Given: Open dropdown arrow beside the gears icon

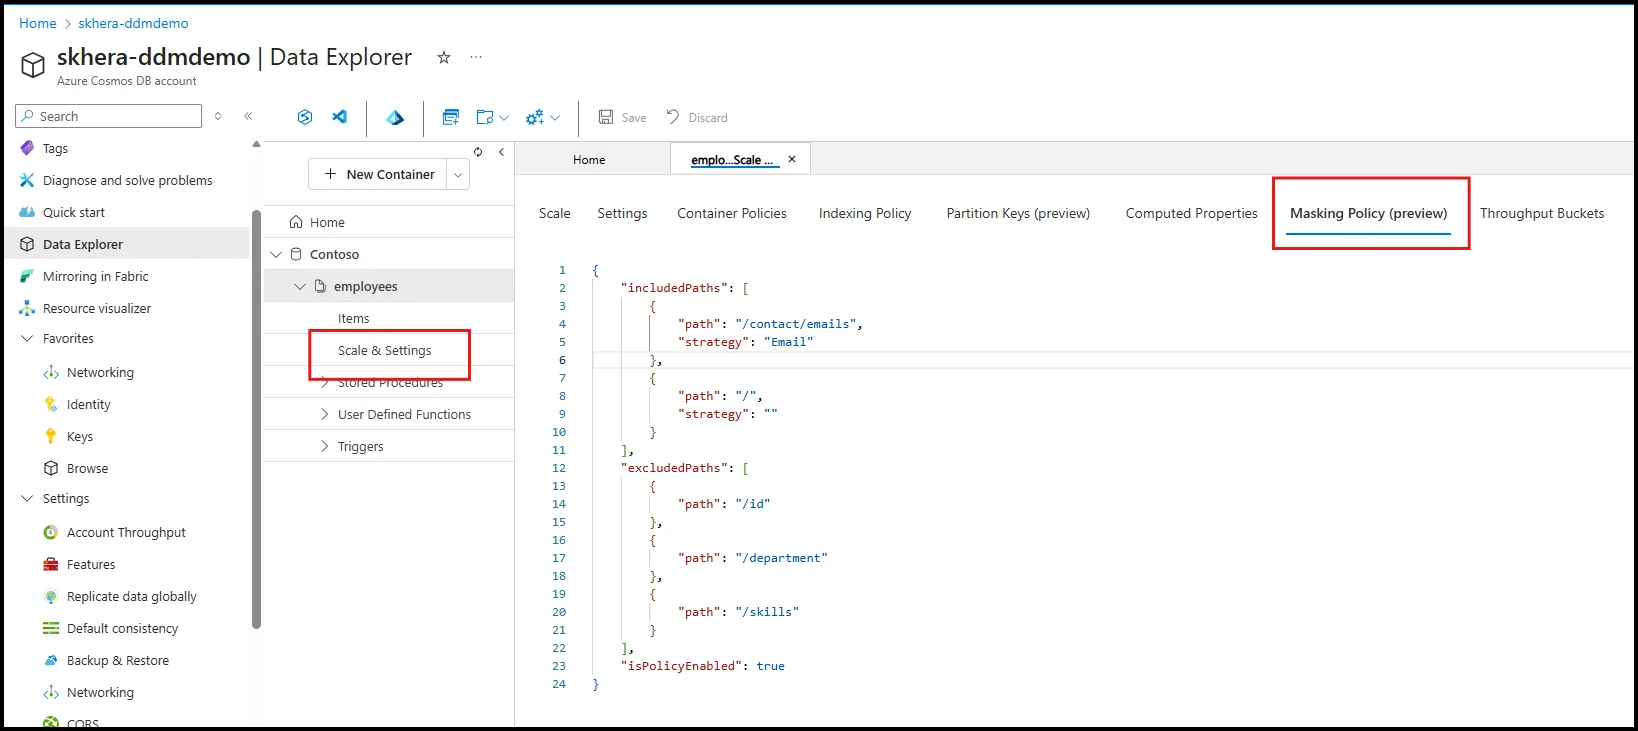Looking at the screenshot, I should (555, 117).
